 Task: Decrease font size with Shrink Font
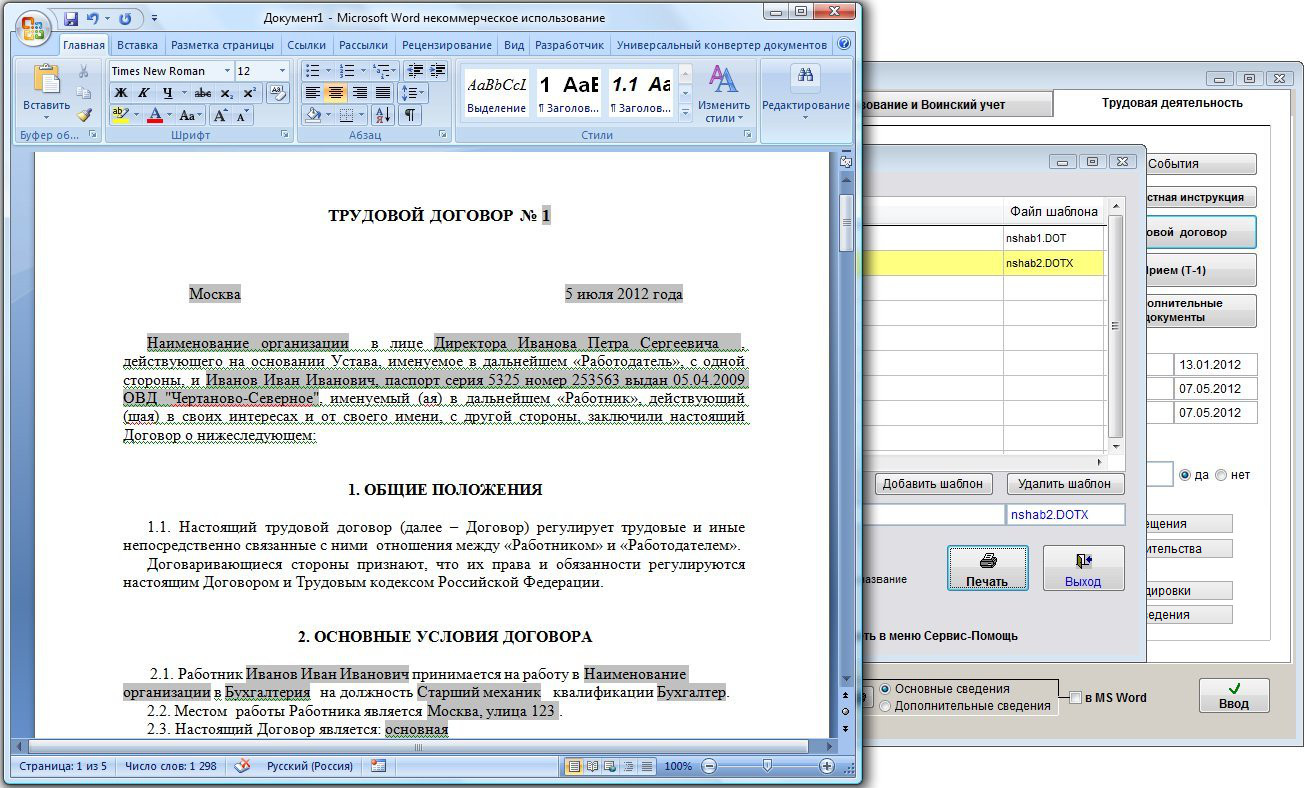tap(242, 116)
